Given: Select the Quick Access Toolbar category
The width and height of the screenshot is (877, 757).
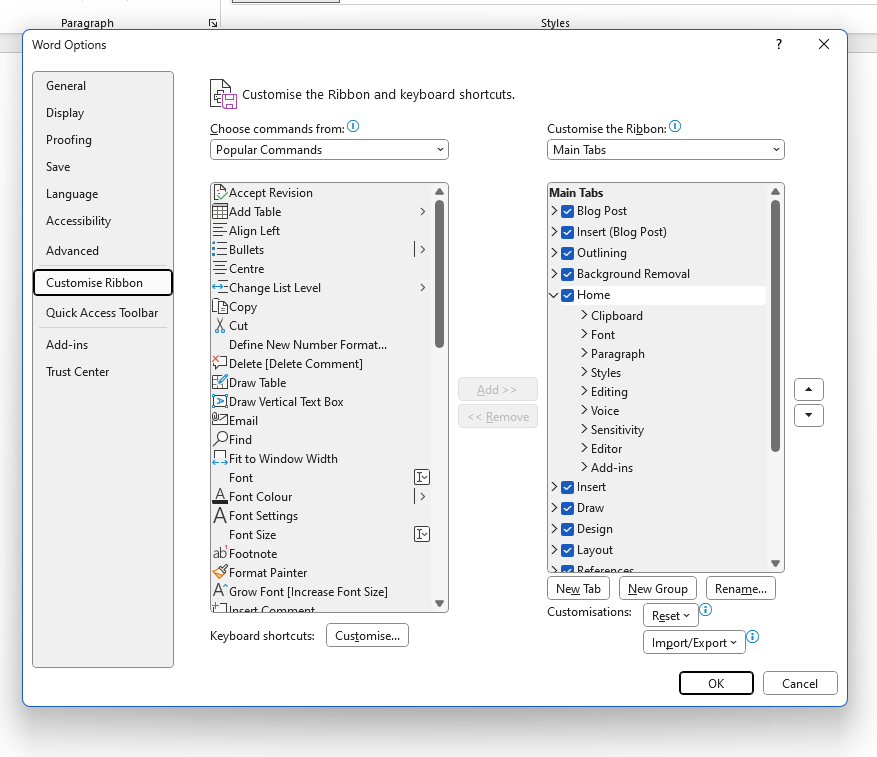Looking at the screenshot, I should tap(102, 313).
